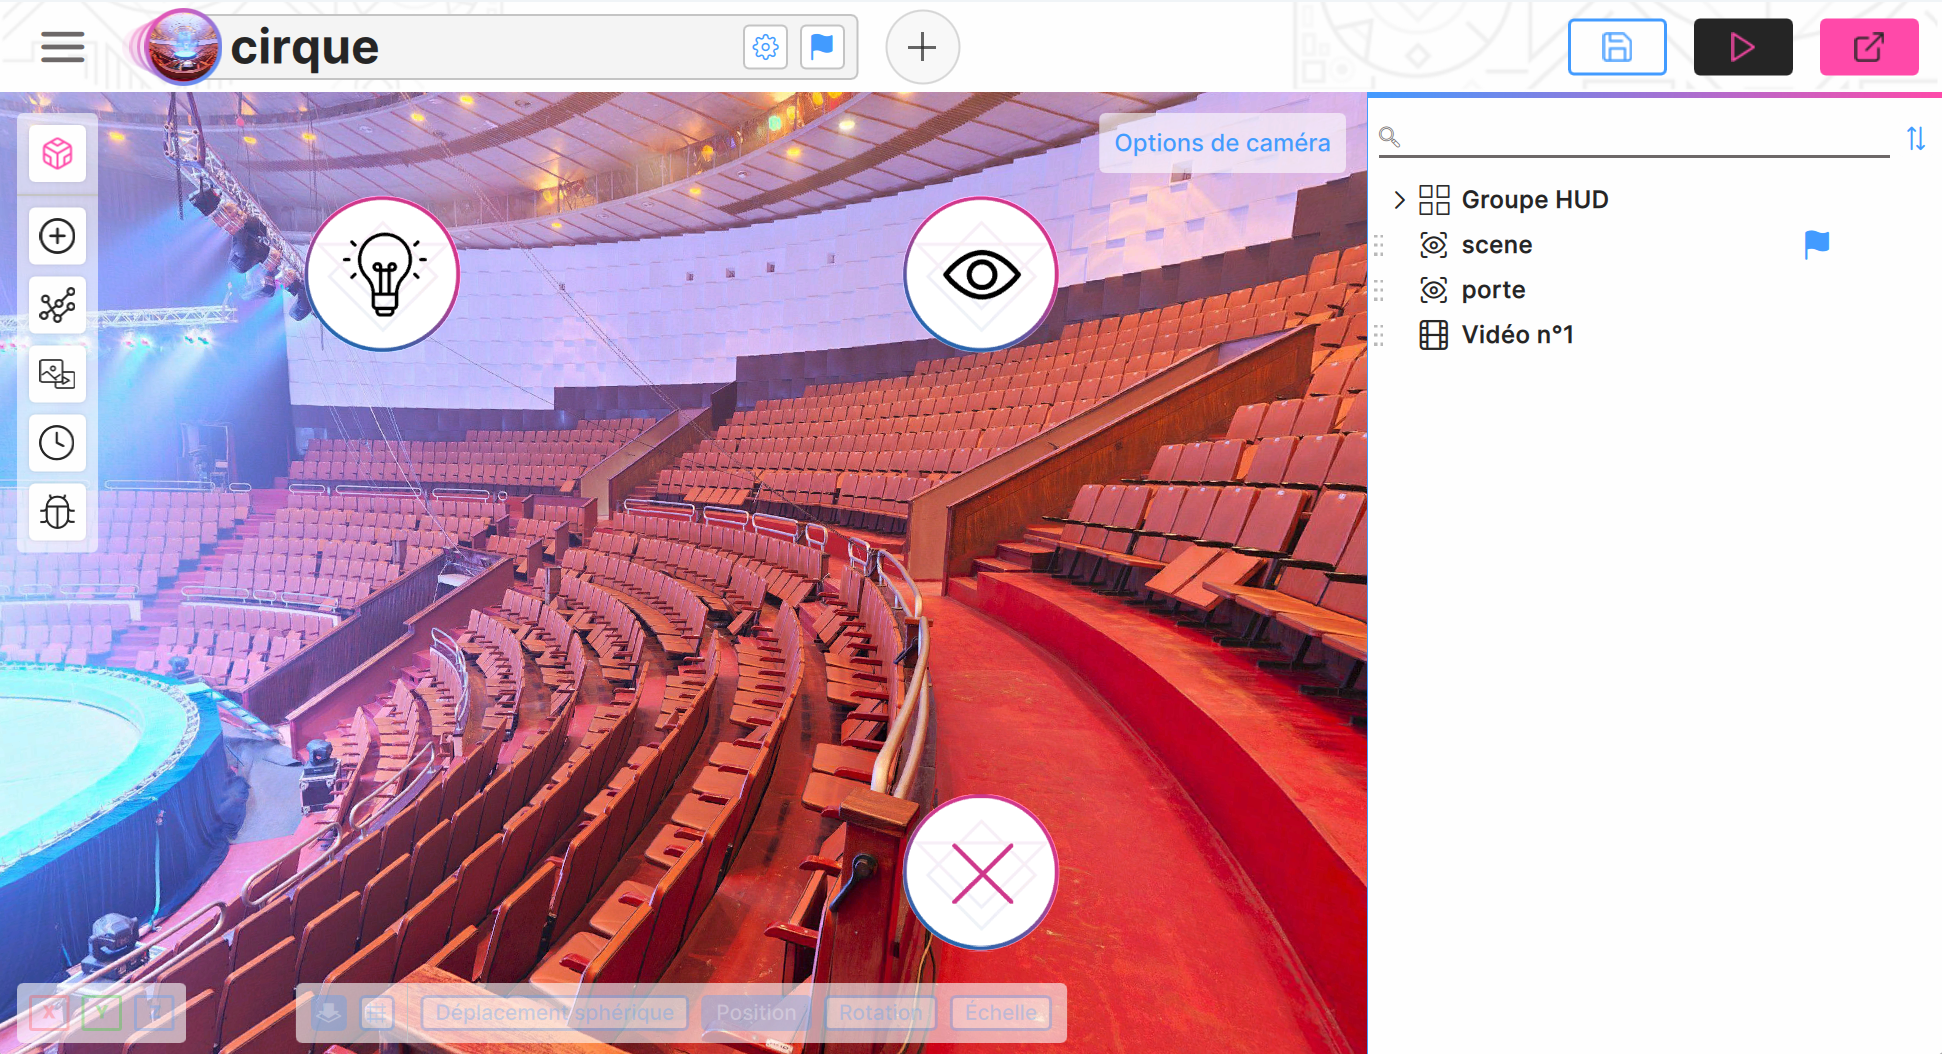
Task: Toggle the blue start-scene flag in header
Action: [x=822, y=47]
